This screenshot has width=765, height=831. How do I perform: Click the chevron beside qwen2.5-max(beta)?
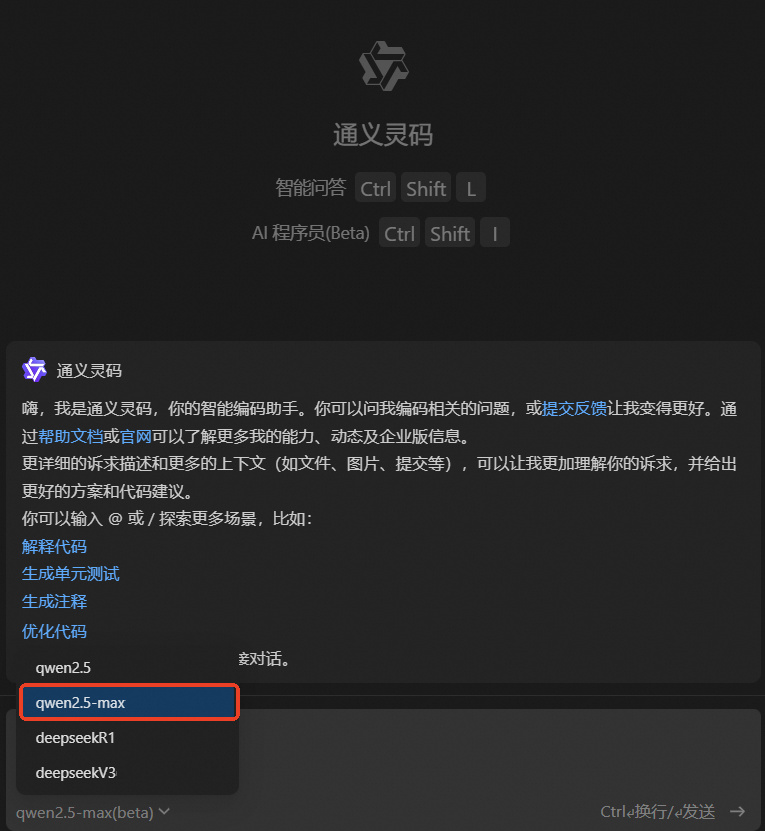click(164, 811)
